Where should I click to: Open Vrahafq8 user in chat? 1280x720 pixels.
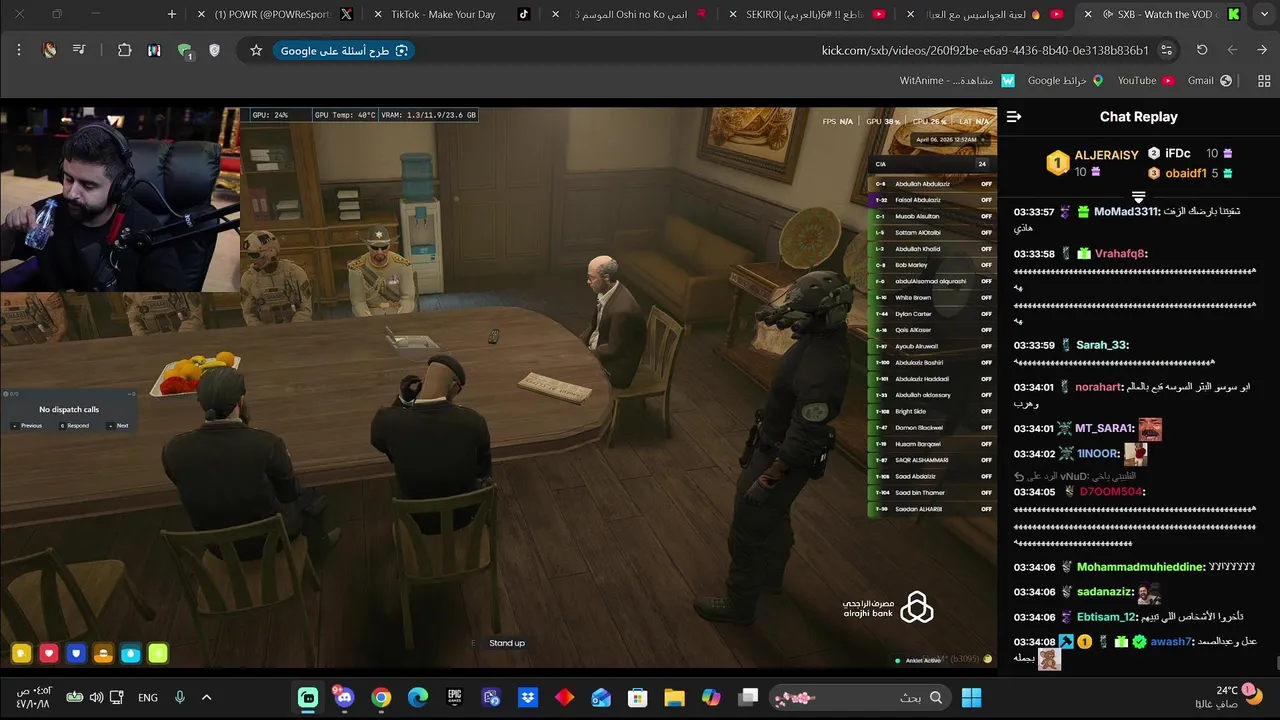[1121, 254]
